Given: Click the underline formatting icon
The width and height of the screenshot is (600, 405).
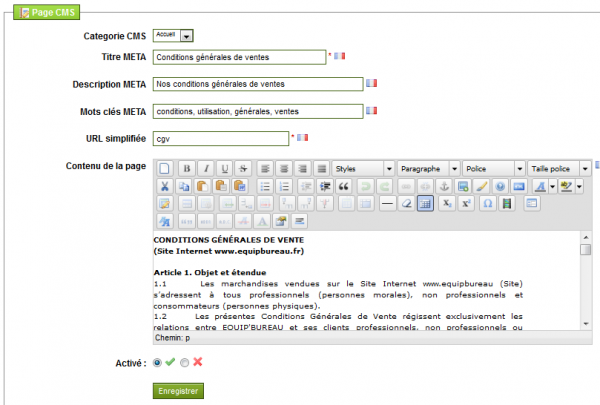Looking at the screenshot, I should 225,168.
